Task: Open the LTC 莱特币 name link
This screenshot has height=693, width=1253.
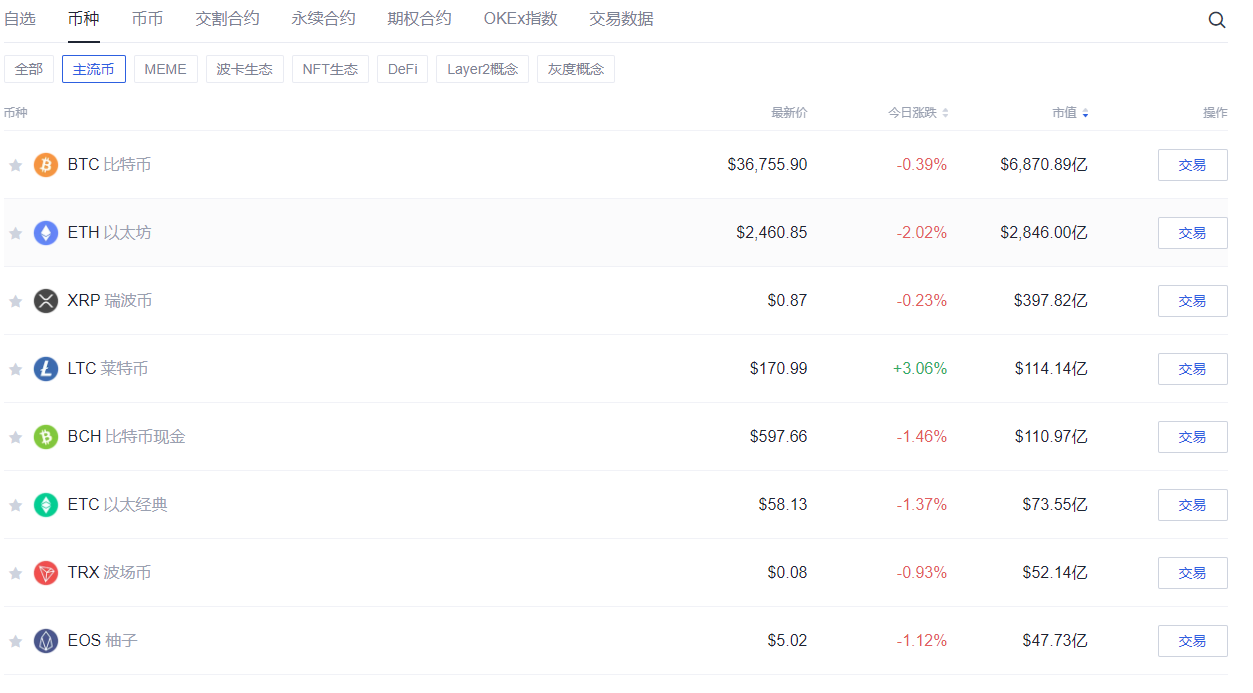Action: (x=108, y=369)
